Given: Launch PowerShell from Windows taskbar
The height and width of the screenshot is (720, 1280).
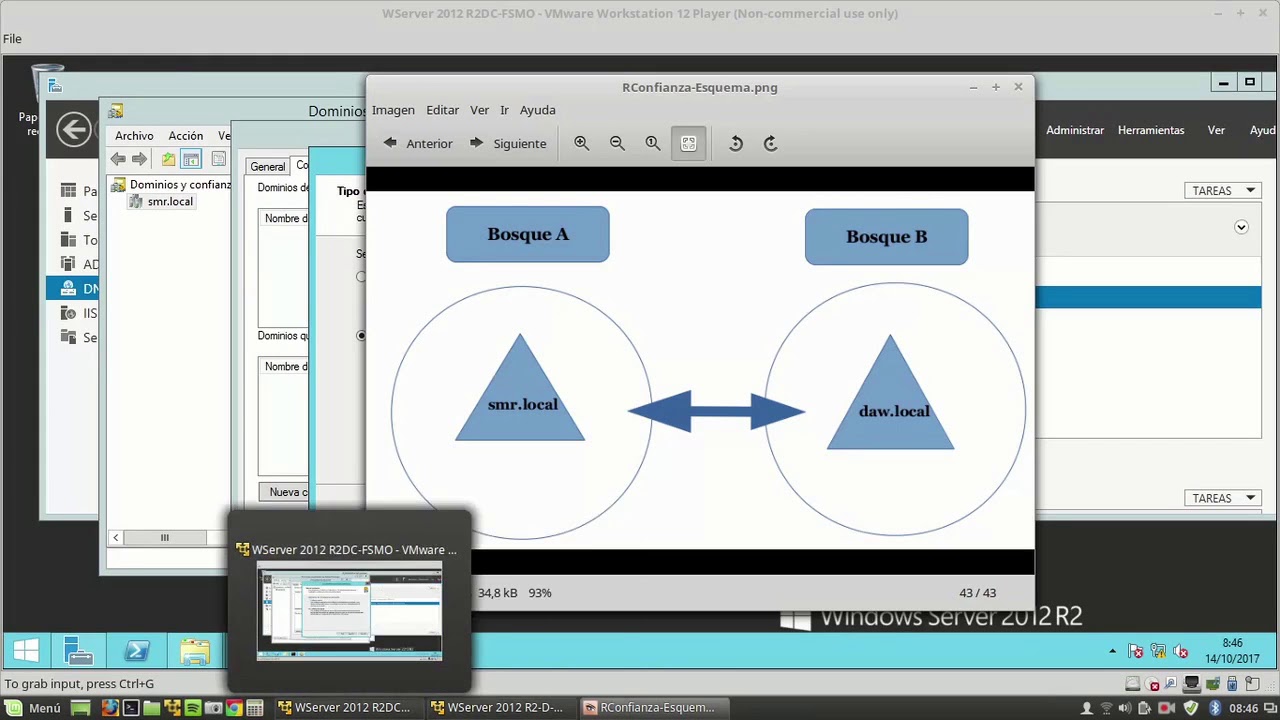Looking at the screenshot, I should pyautogui.click(x=137, y=652).
